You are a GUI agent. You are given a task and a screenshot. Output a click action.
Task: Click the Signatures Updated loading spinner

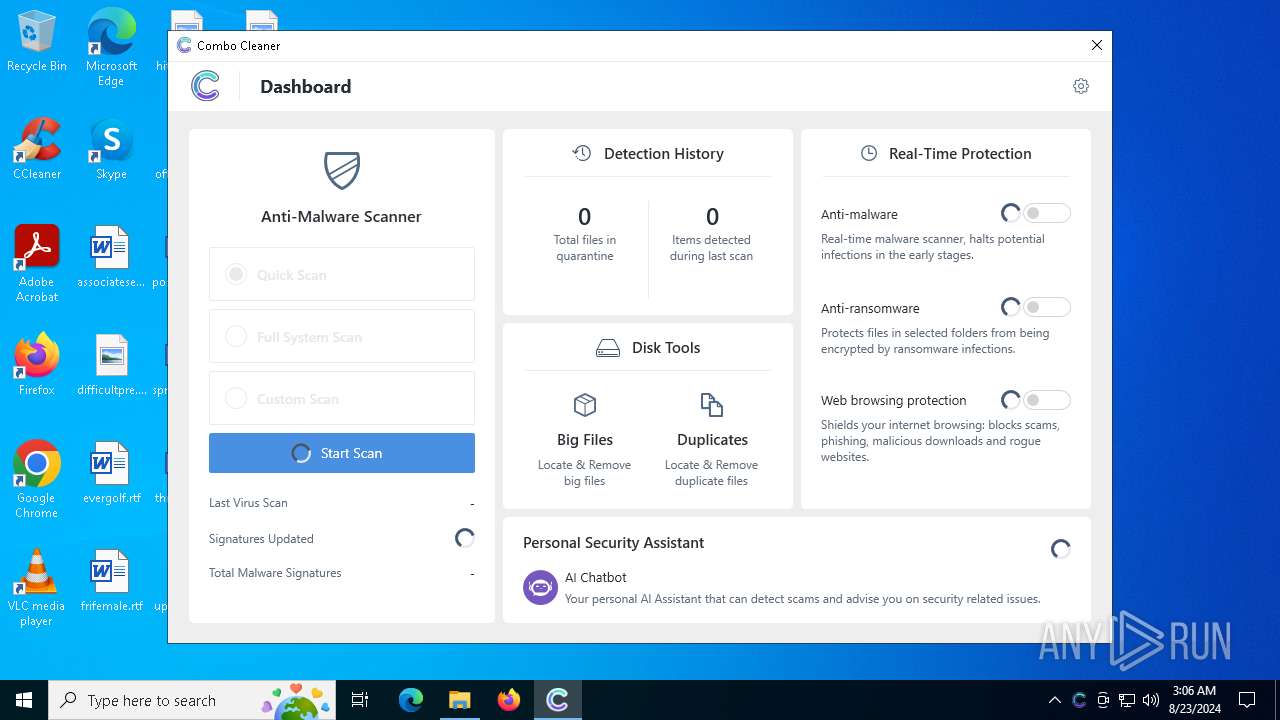[464, 538]
